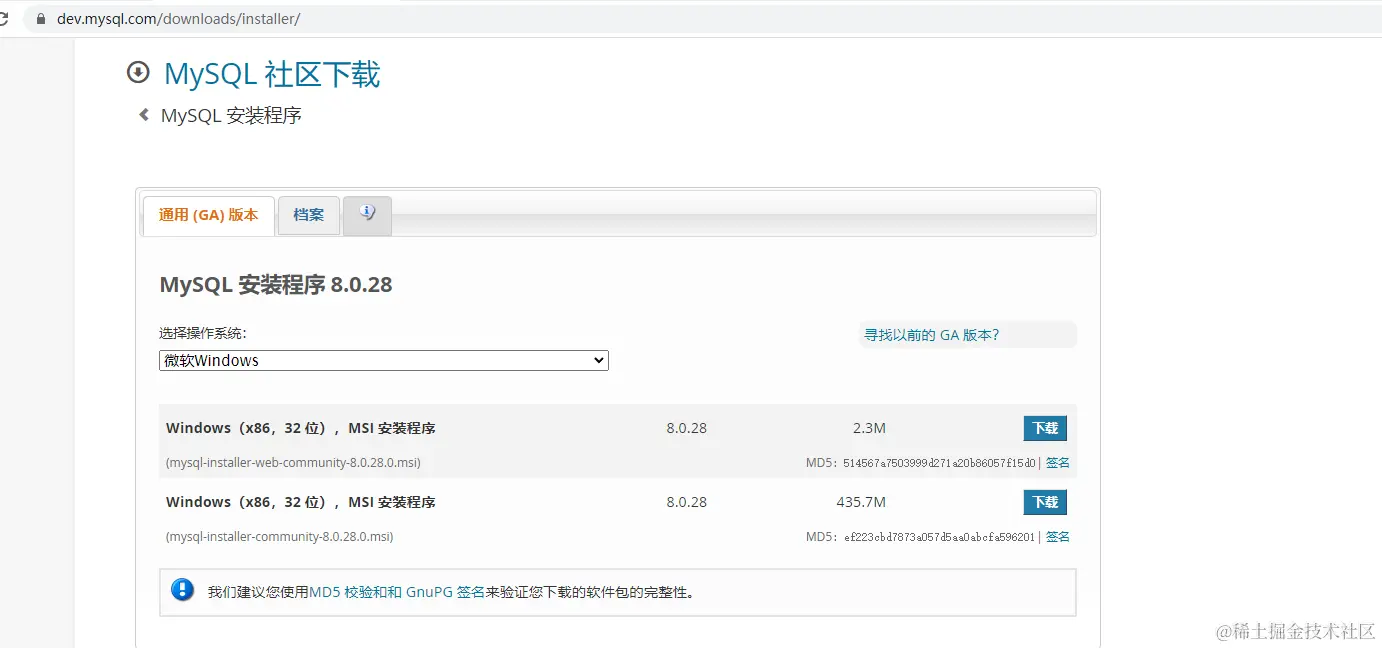
Task: Switch to the 档案 tab
Action: pos(309,215)
